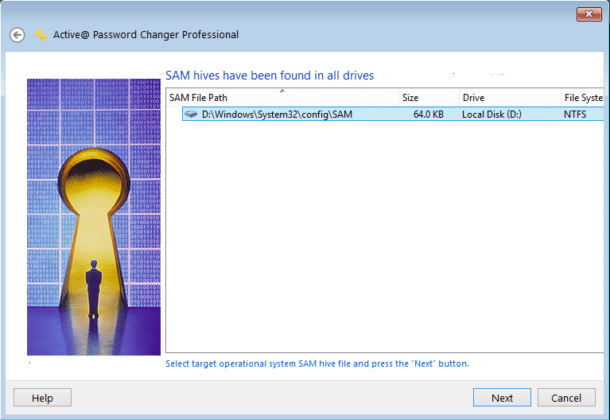The height and width of the screenshot is (420, 610).
Task: Cancel the wizard
Action: point(566,398)
